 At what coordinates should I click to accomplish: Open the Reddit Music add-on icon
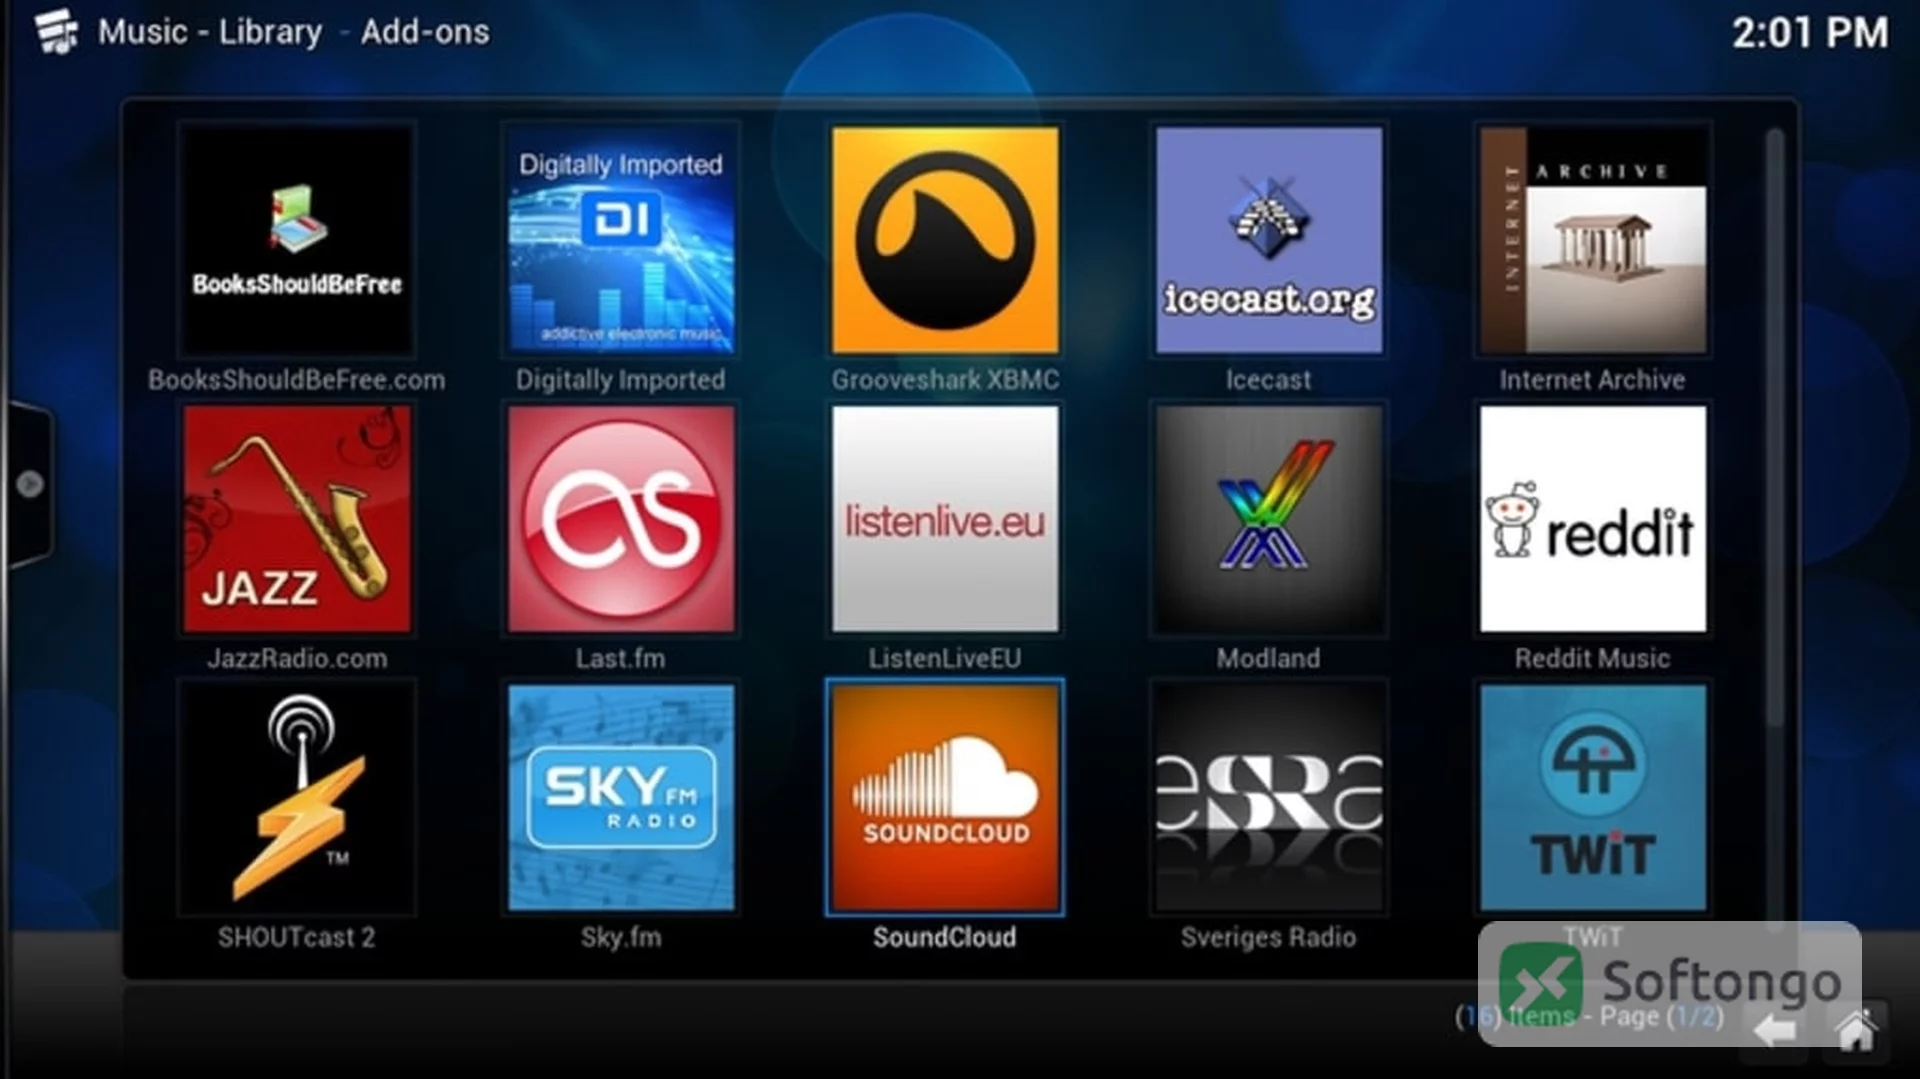click(x=1593, y=519)
